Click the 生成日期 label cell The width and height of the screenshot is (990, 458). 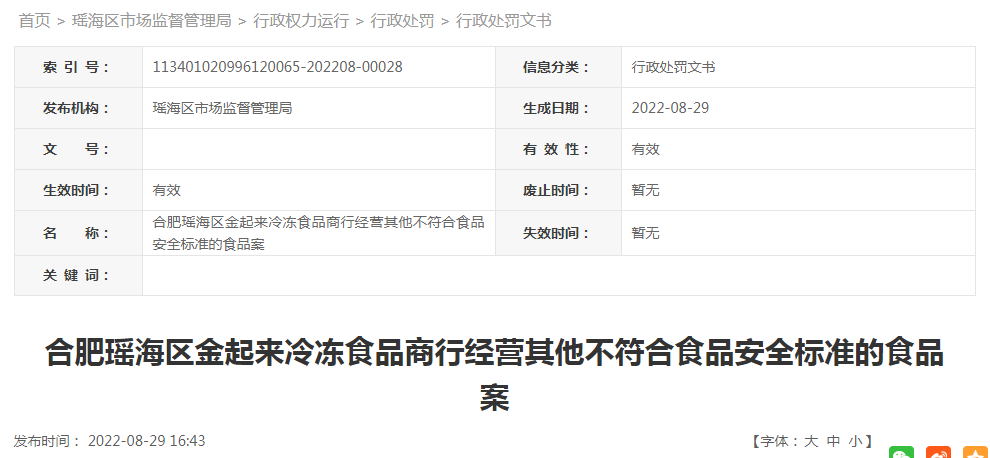[x=558, y=108]
